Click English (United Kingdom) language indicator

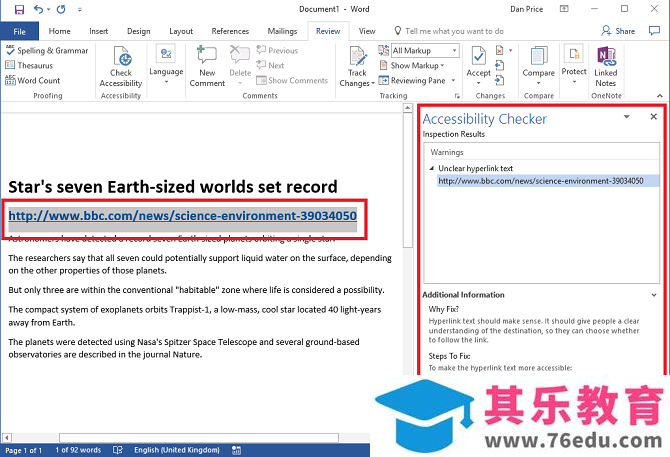tap(177, 450)
